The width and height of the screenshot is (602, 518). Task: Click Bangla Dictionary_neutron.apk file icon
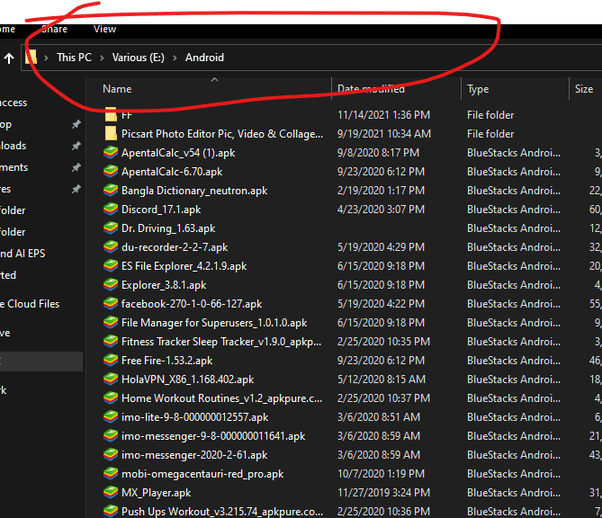click(111, 190)
